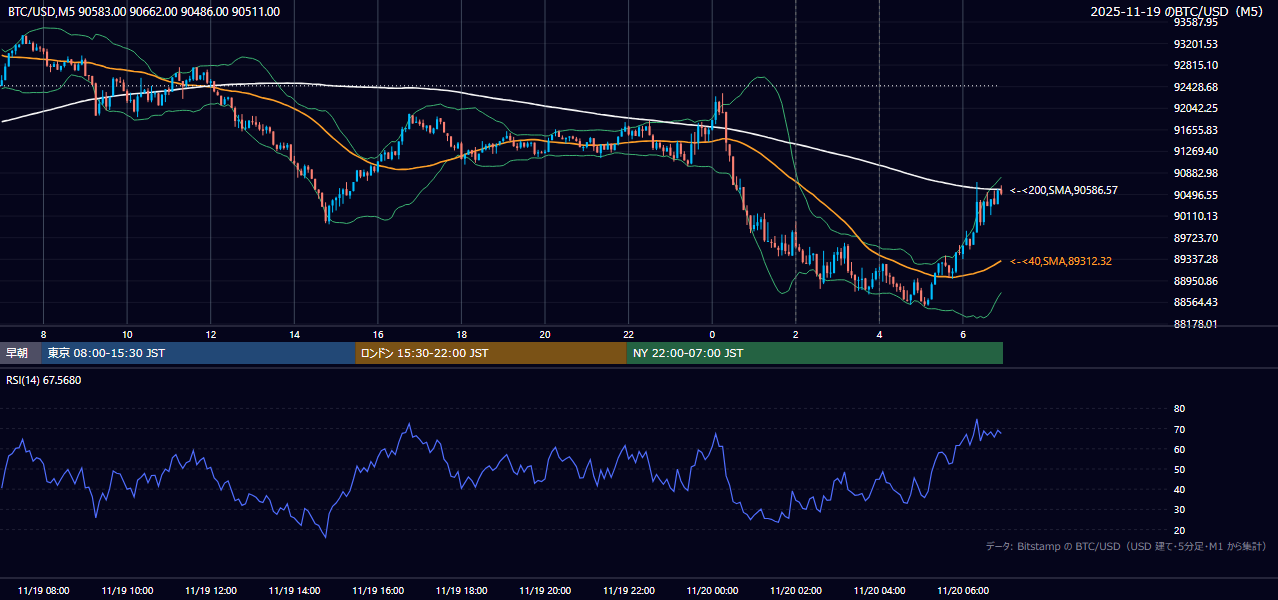
Task: Click the 11/19 22:00 date label
Action: (x=629, y=591)
